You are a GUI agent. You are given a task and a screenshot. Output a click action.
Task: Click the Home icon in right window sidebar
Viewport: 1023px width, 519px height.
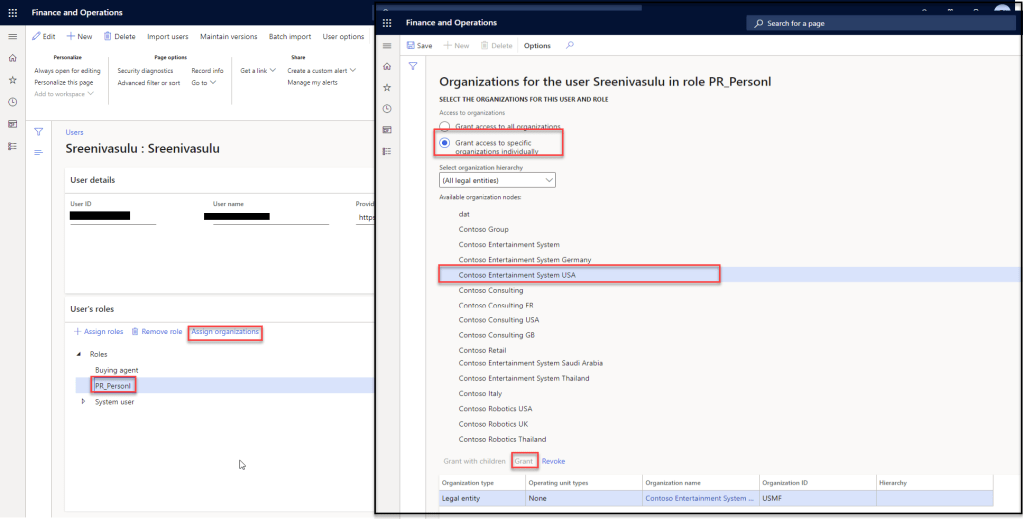tap(388, 66)
